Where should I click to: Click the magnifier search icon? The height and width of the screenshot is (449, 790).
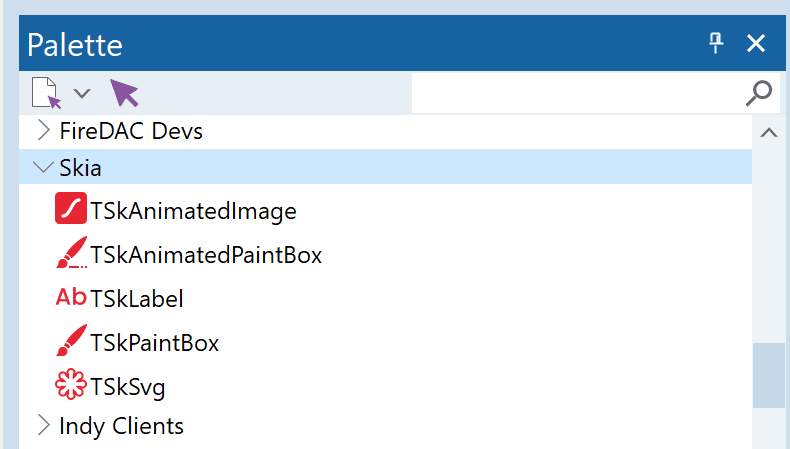coord(759,93)
